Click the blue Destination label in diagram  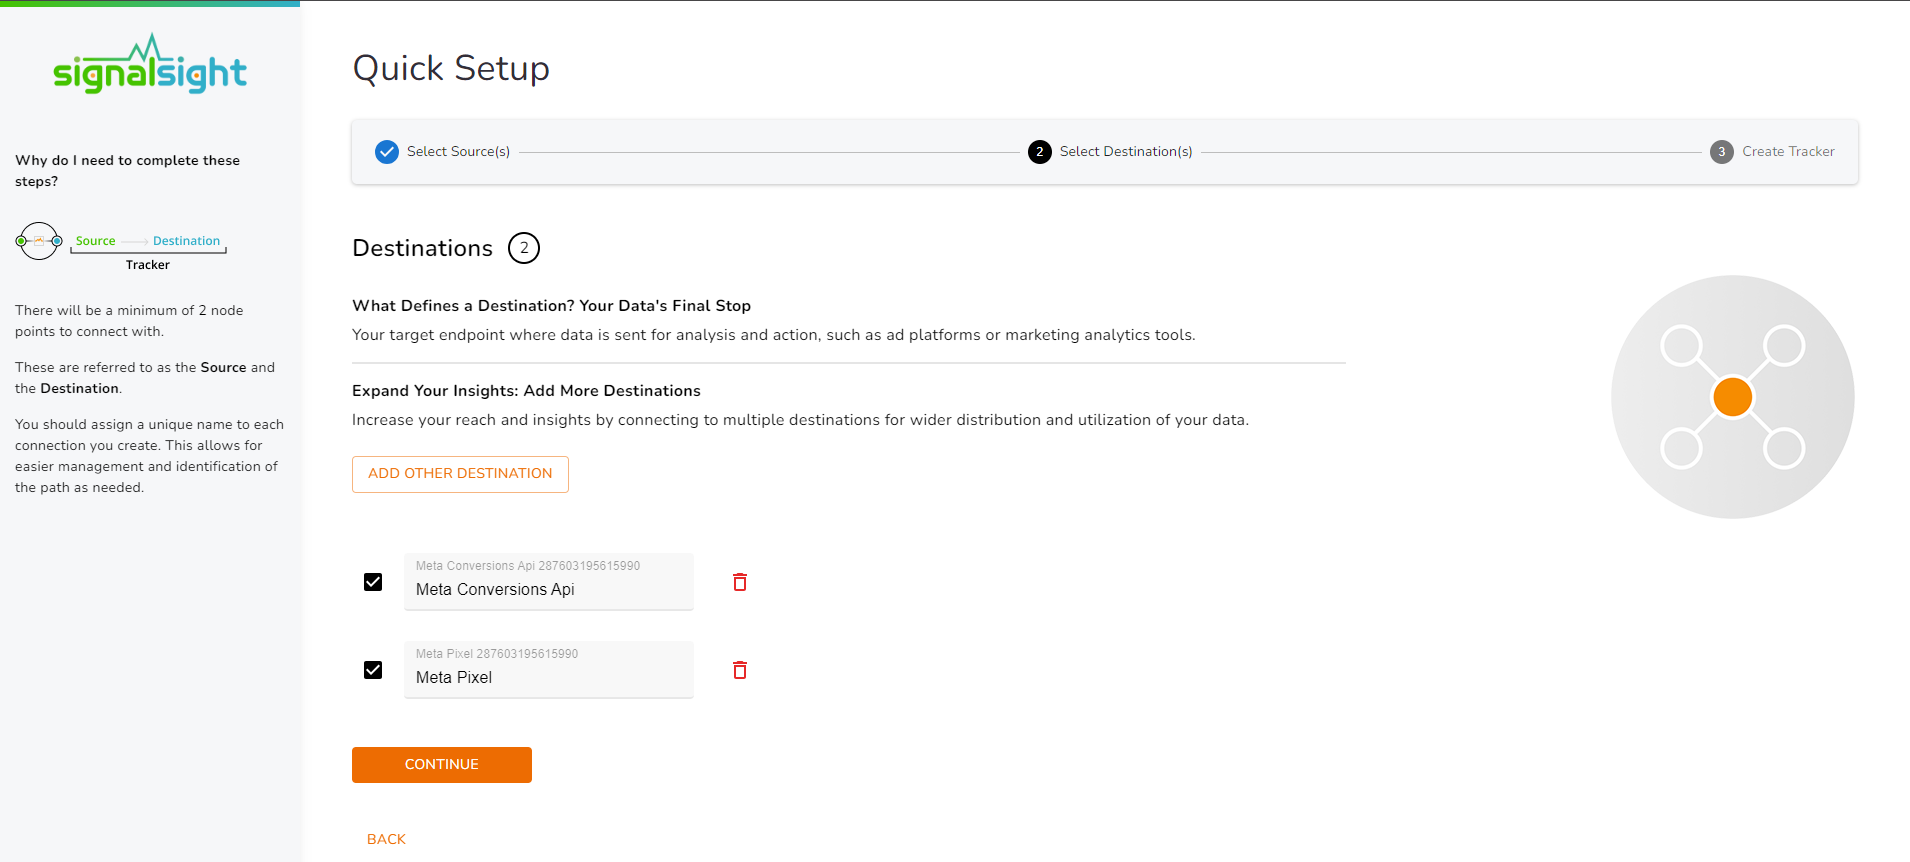(x=186, y=241)
